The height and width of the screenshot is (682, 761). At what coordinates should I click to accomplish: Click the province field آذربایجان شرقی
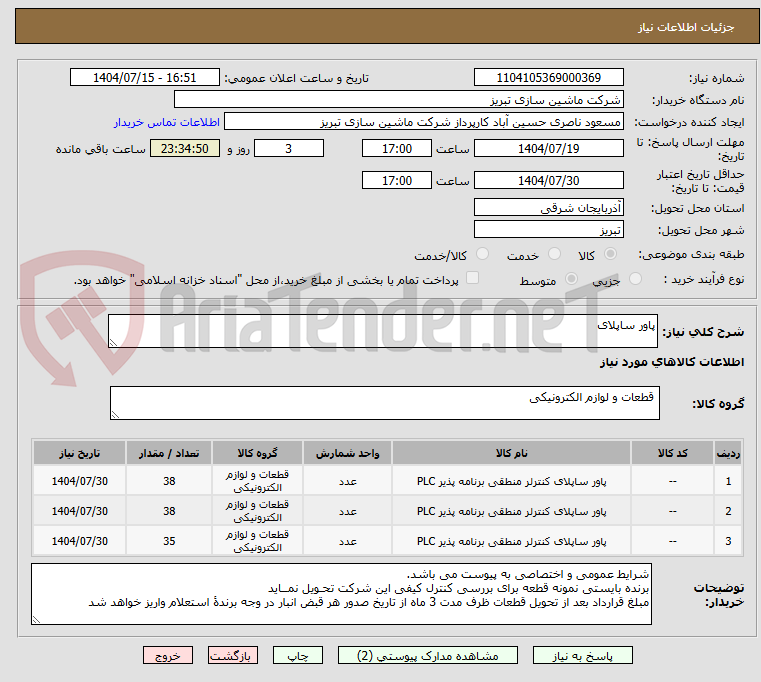point(548,207)
